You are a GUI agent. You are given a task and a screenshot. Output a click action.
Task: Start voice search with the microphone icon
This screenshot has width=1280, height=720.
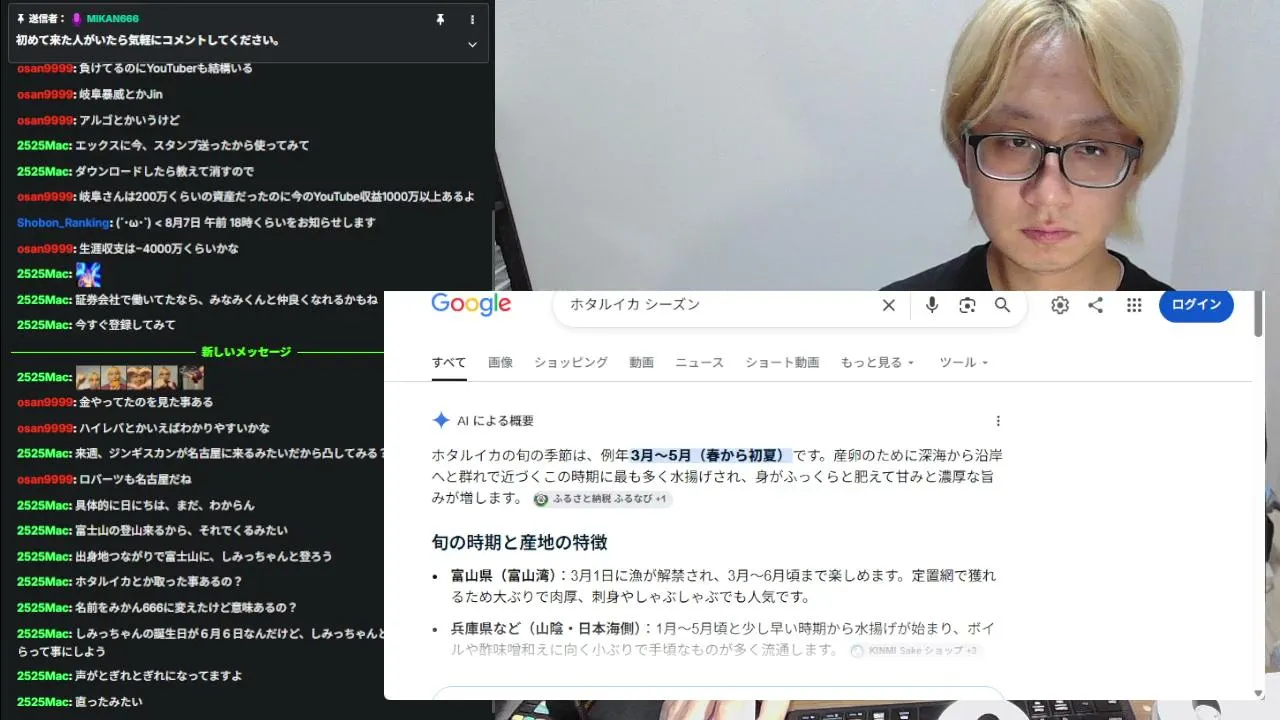click(x=932, y=305)
